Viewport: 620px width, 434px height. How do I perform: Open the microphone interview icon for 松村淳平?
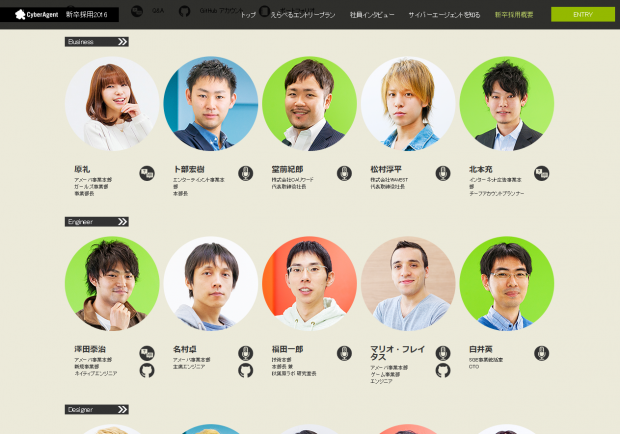point(443,173)
